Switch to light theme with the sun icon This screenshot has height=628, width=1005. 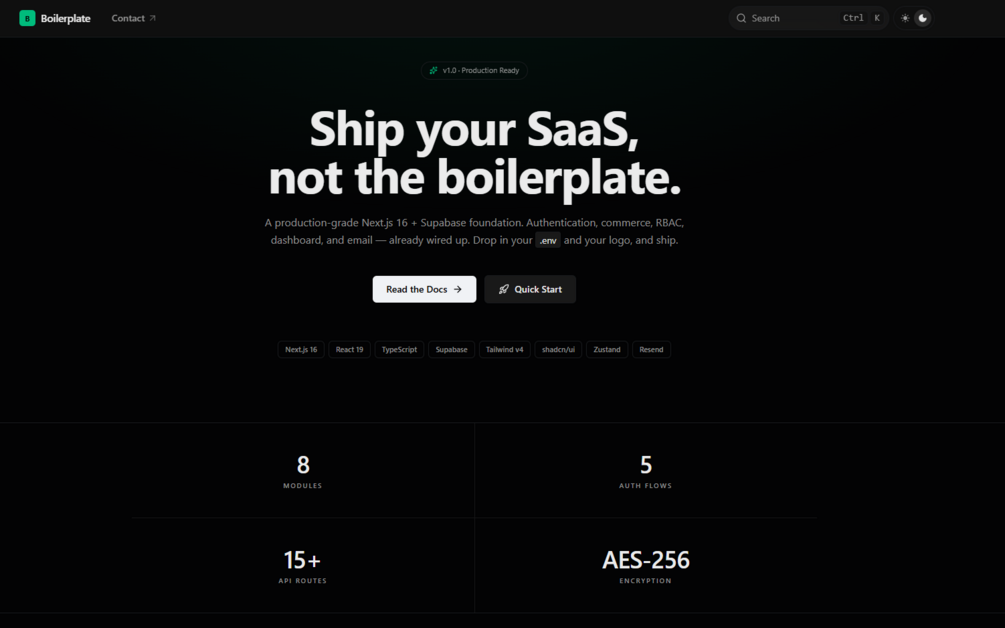[905, 18]
